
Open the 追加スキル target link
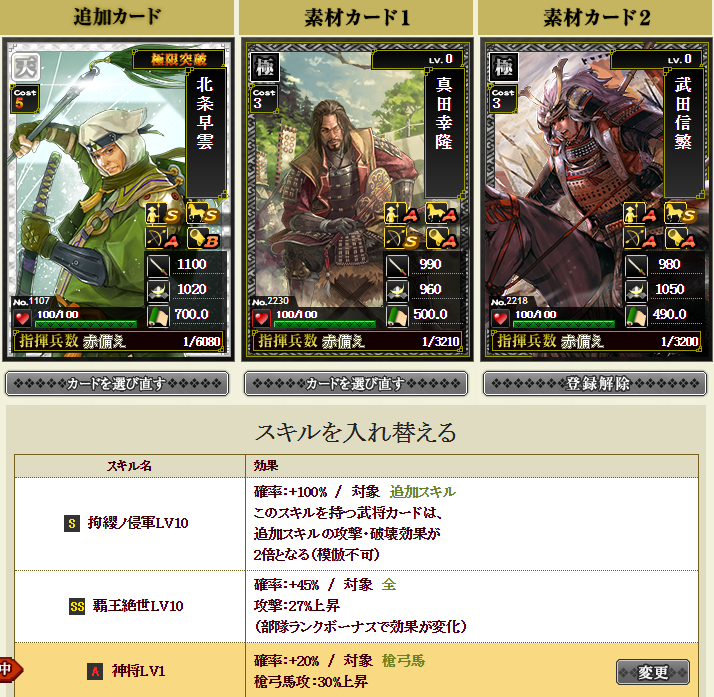[422, 492]
